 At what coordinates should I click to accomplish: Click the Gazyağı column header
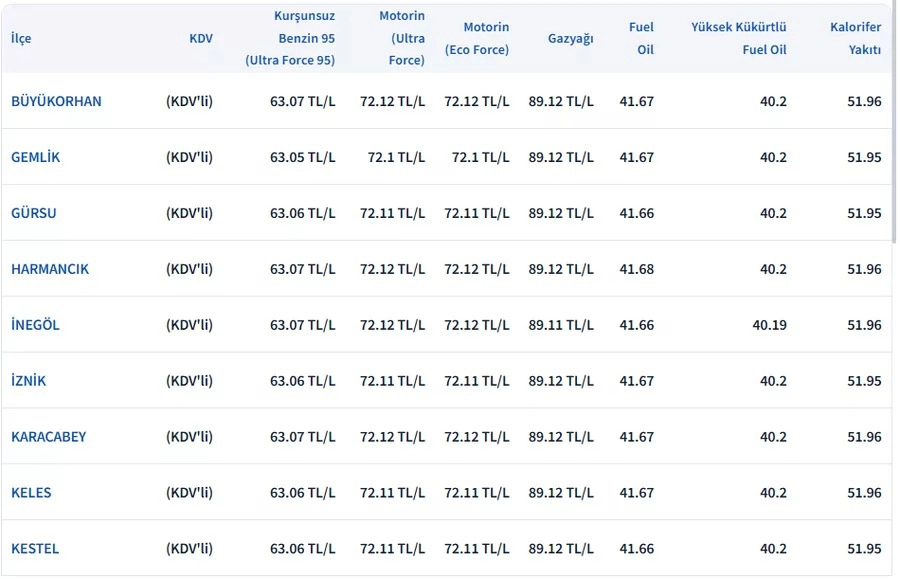[x=571, y=38]
